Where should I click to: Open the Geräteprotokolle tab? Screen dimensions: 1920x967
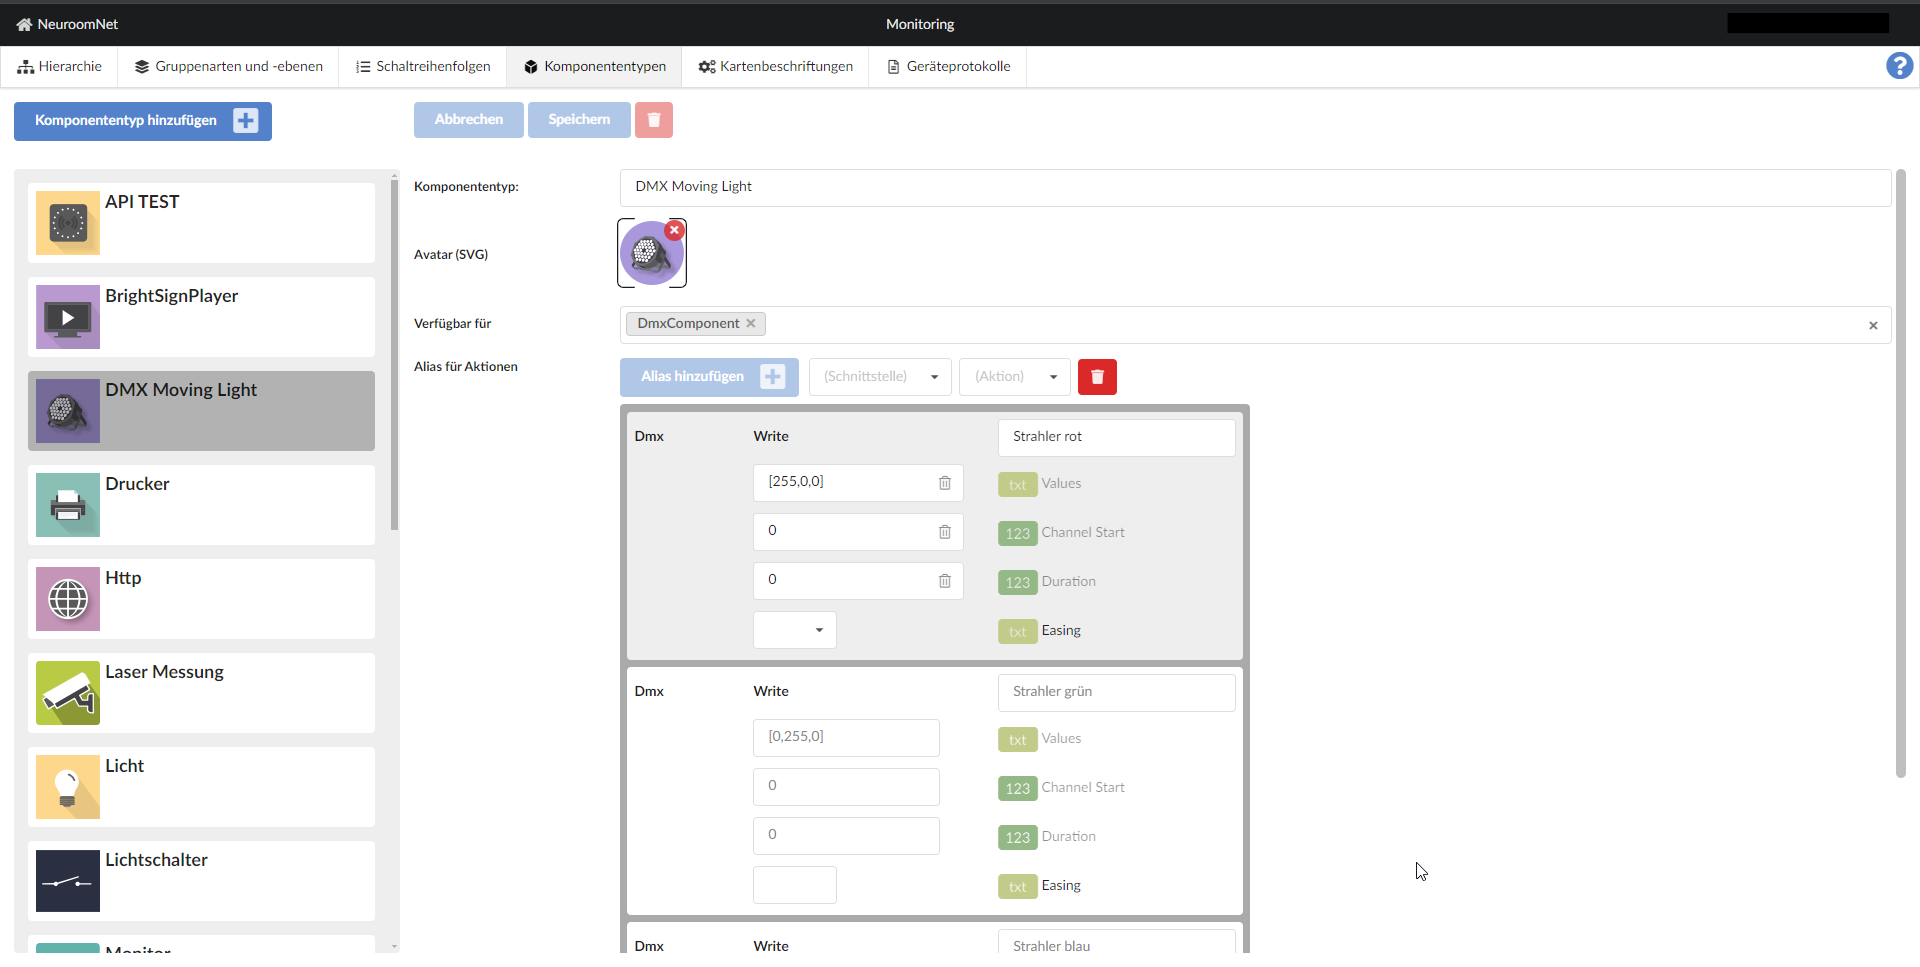[948, 67]
